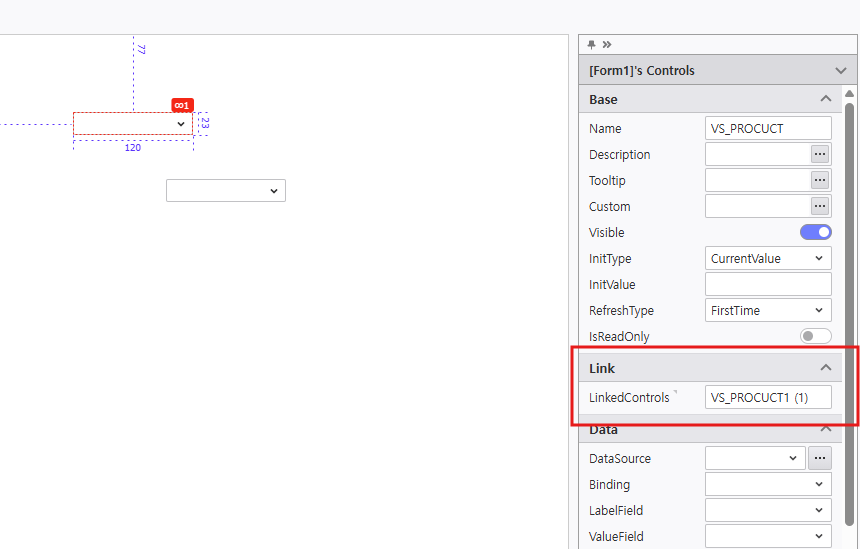Click the Tooltip input field
Viewport: 861px width, 549px height.
[758, 180]
